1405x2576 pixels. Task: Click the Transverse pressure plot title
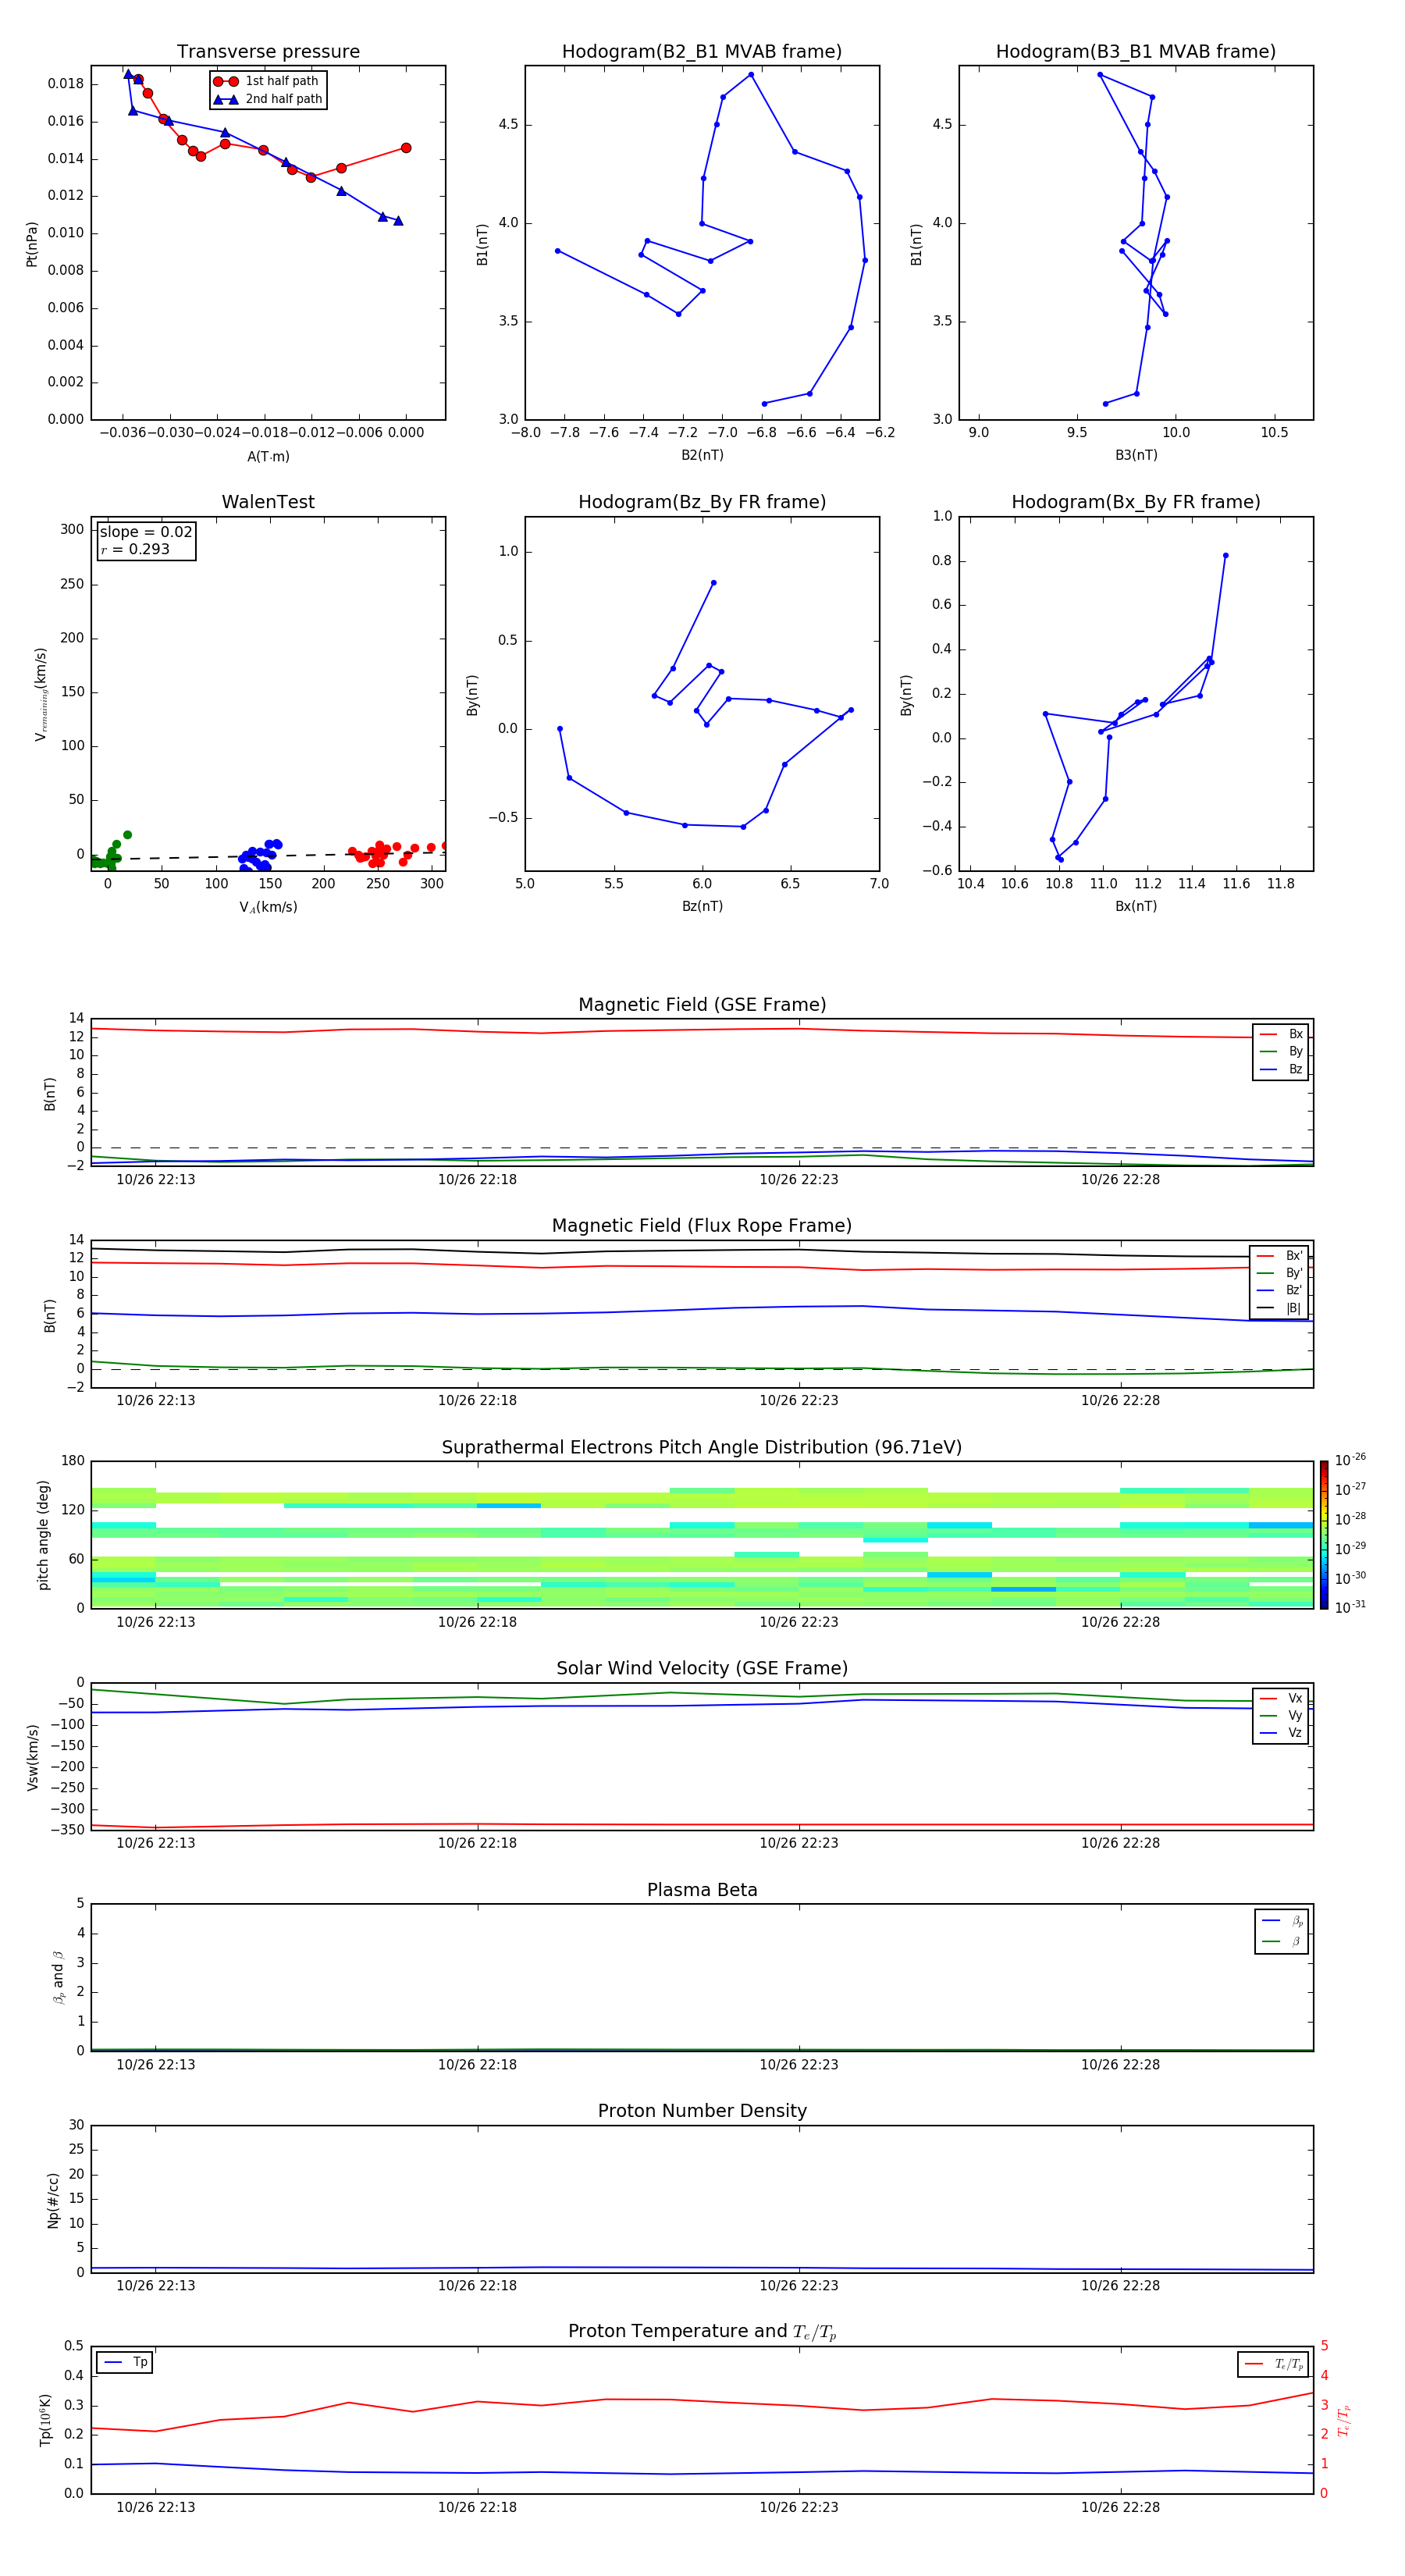click(x=268, y=52)
